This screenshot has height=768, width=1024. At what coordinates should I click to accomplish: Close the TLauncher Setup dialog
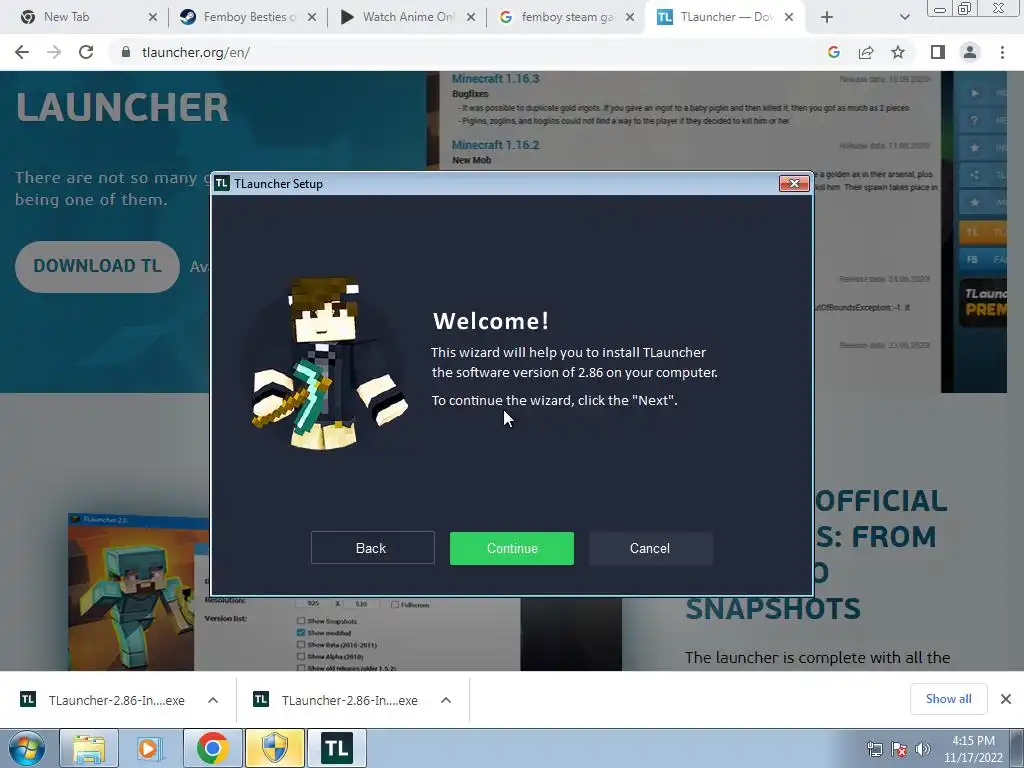coord(794,184)
